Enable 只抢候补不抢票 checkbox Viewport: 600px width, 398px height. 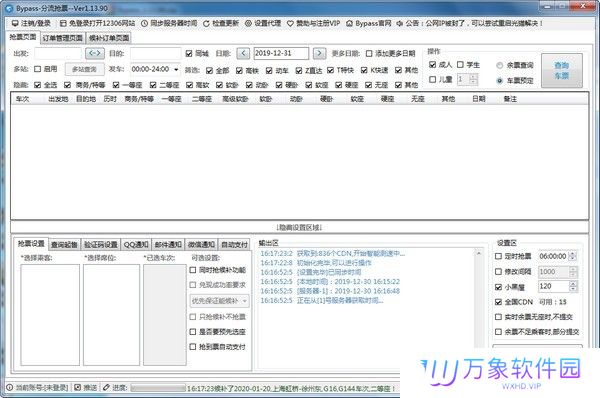point(193,317)
